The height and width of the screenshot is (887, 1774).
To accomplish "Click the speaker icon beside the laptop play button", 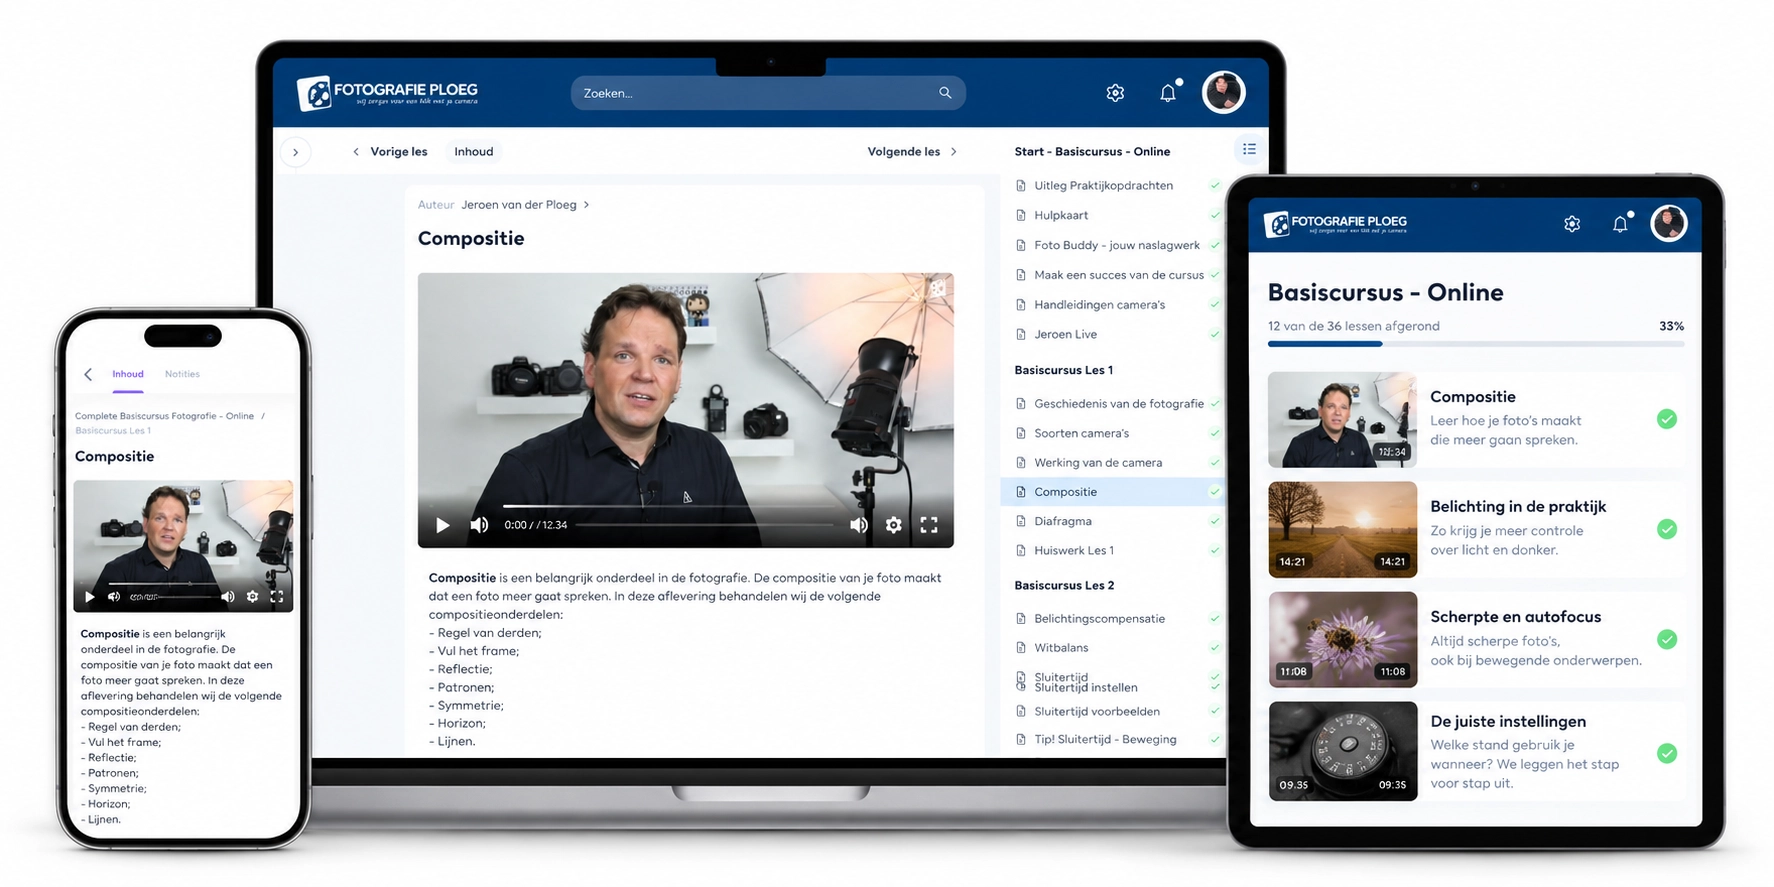I will [x=479, y=525].
